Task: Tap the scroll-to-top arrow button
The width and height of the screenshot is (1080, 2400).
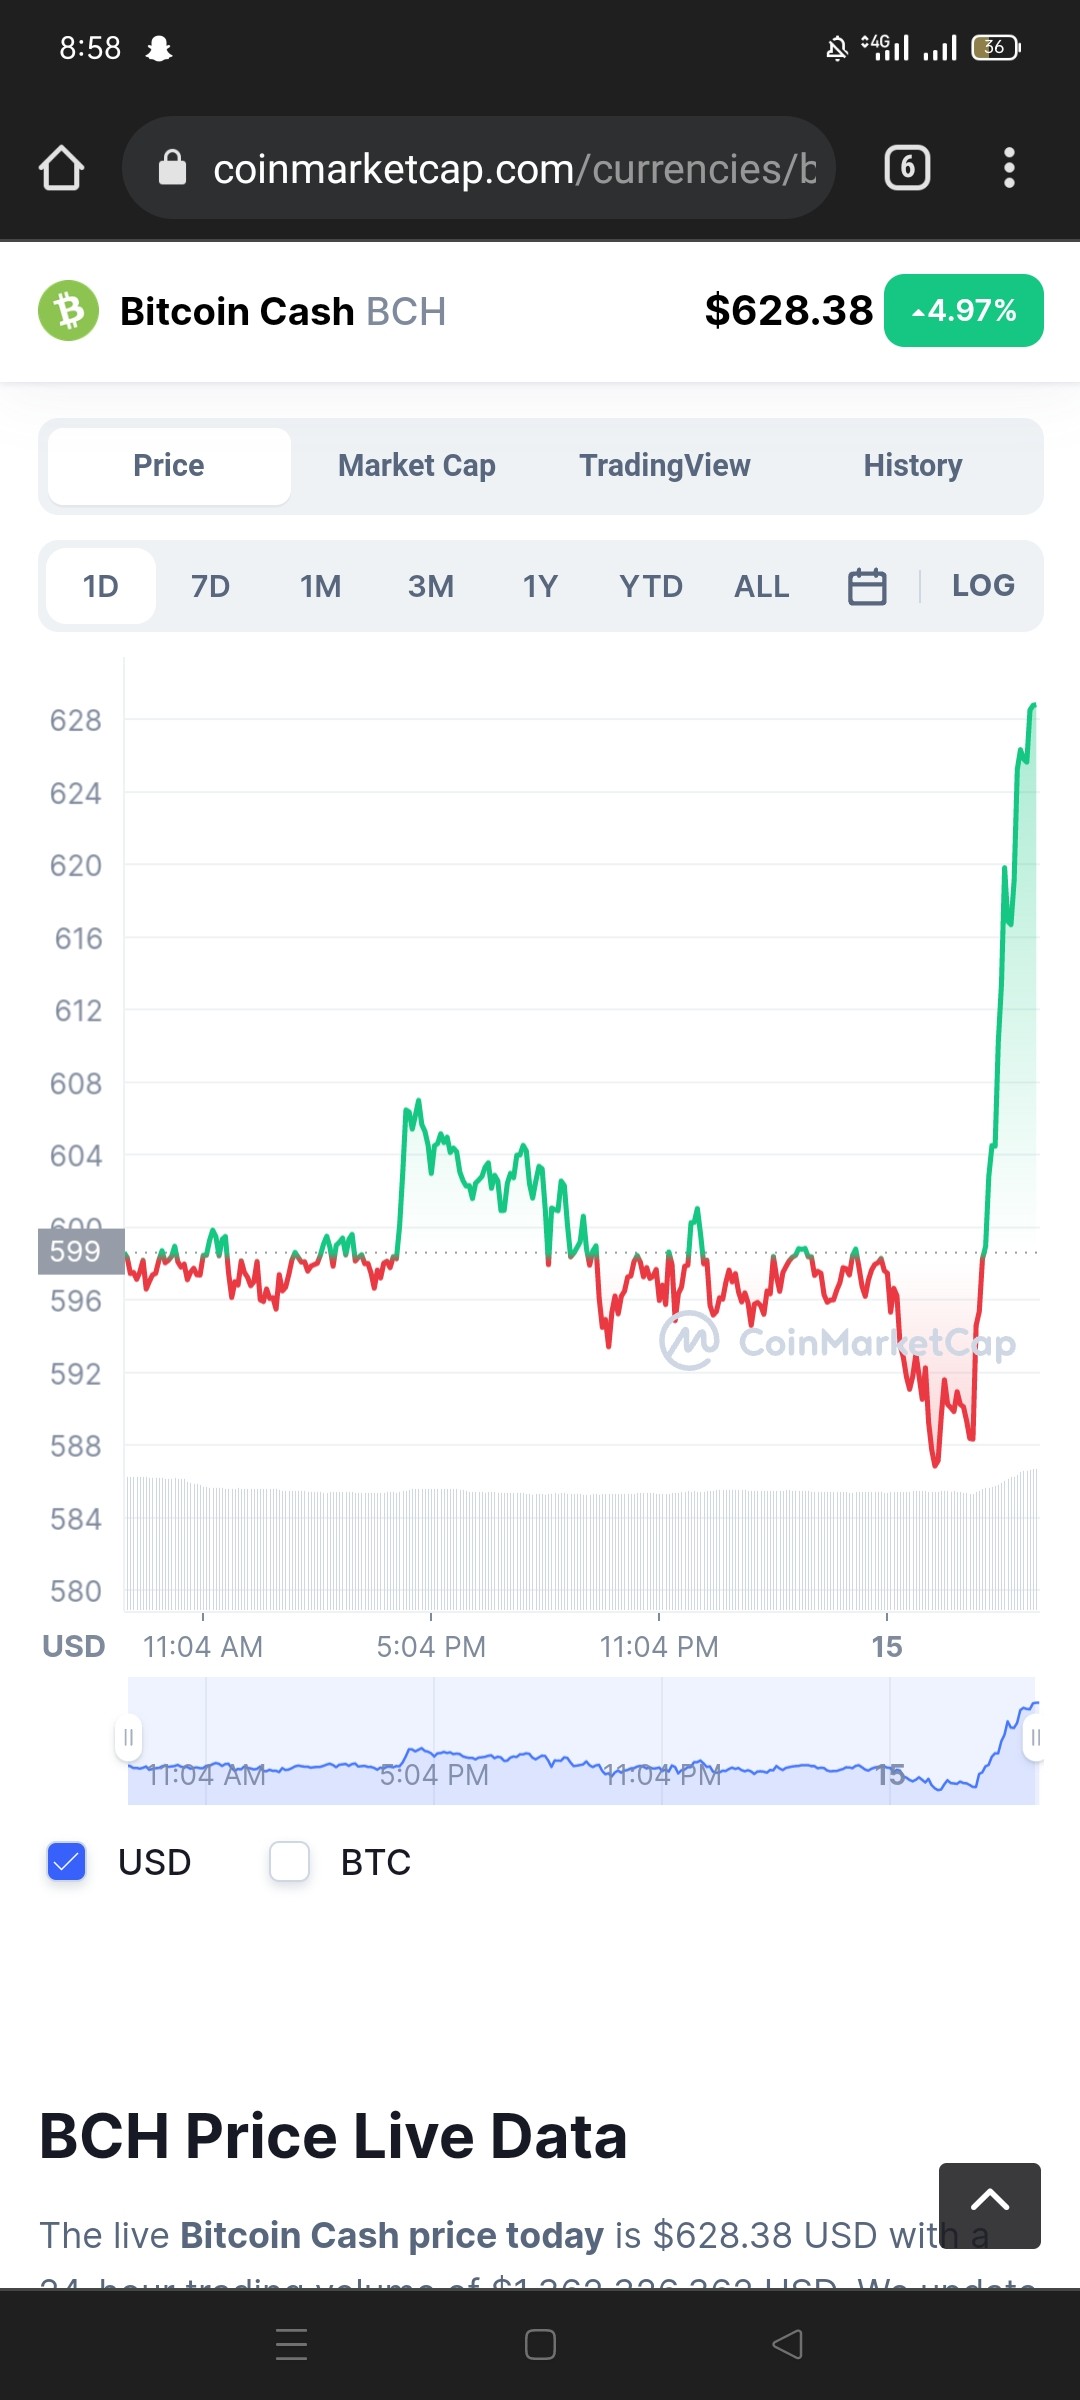Action: [x=989, y=2205]
